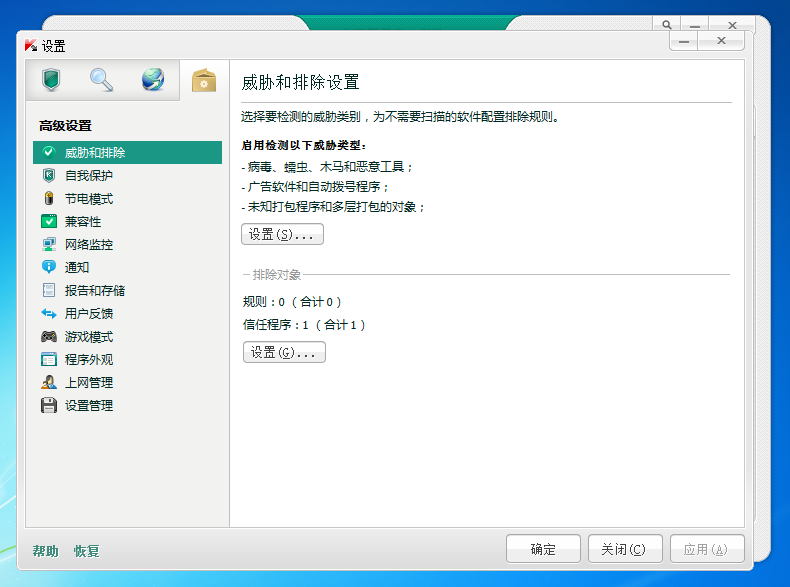
Task: Select 威胁和排除 in the sidebar
Action: pyautogui.click(x=127, y=152)
